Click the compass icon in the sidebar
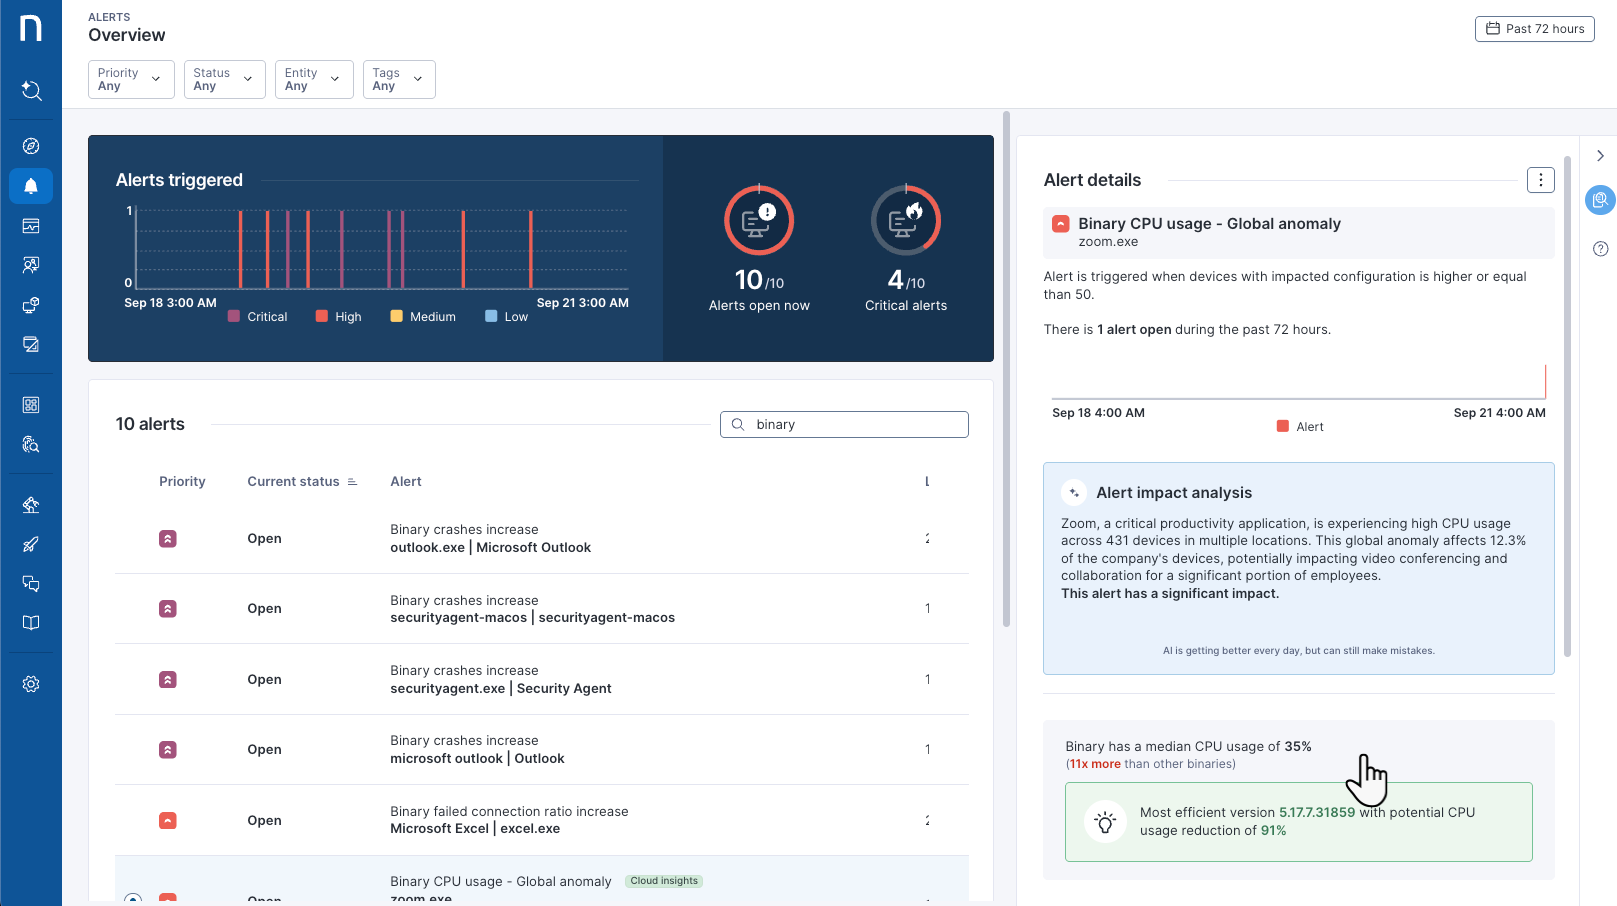The height and width of the screenshot is (906, 1617). click(31, 146)
